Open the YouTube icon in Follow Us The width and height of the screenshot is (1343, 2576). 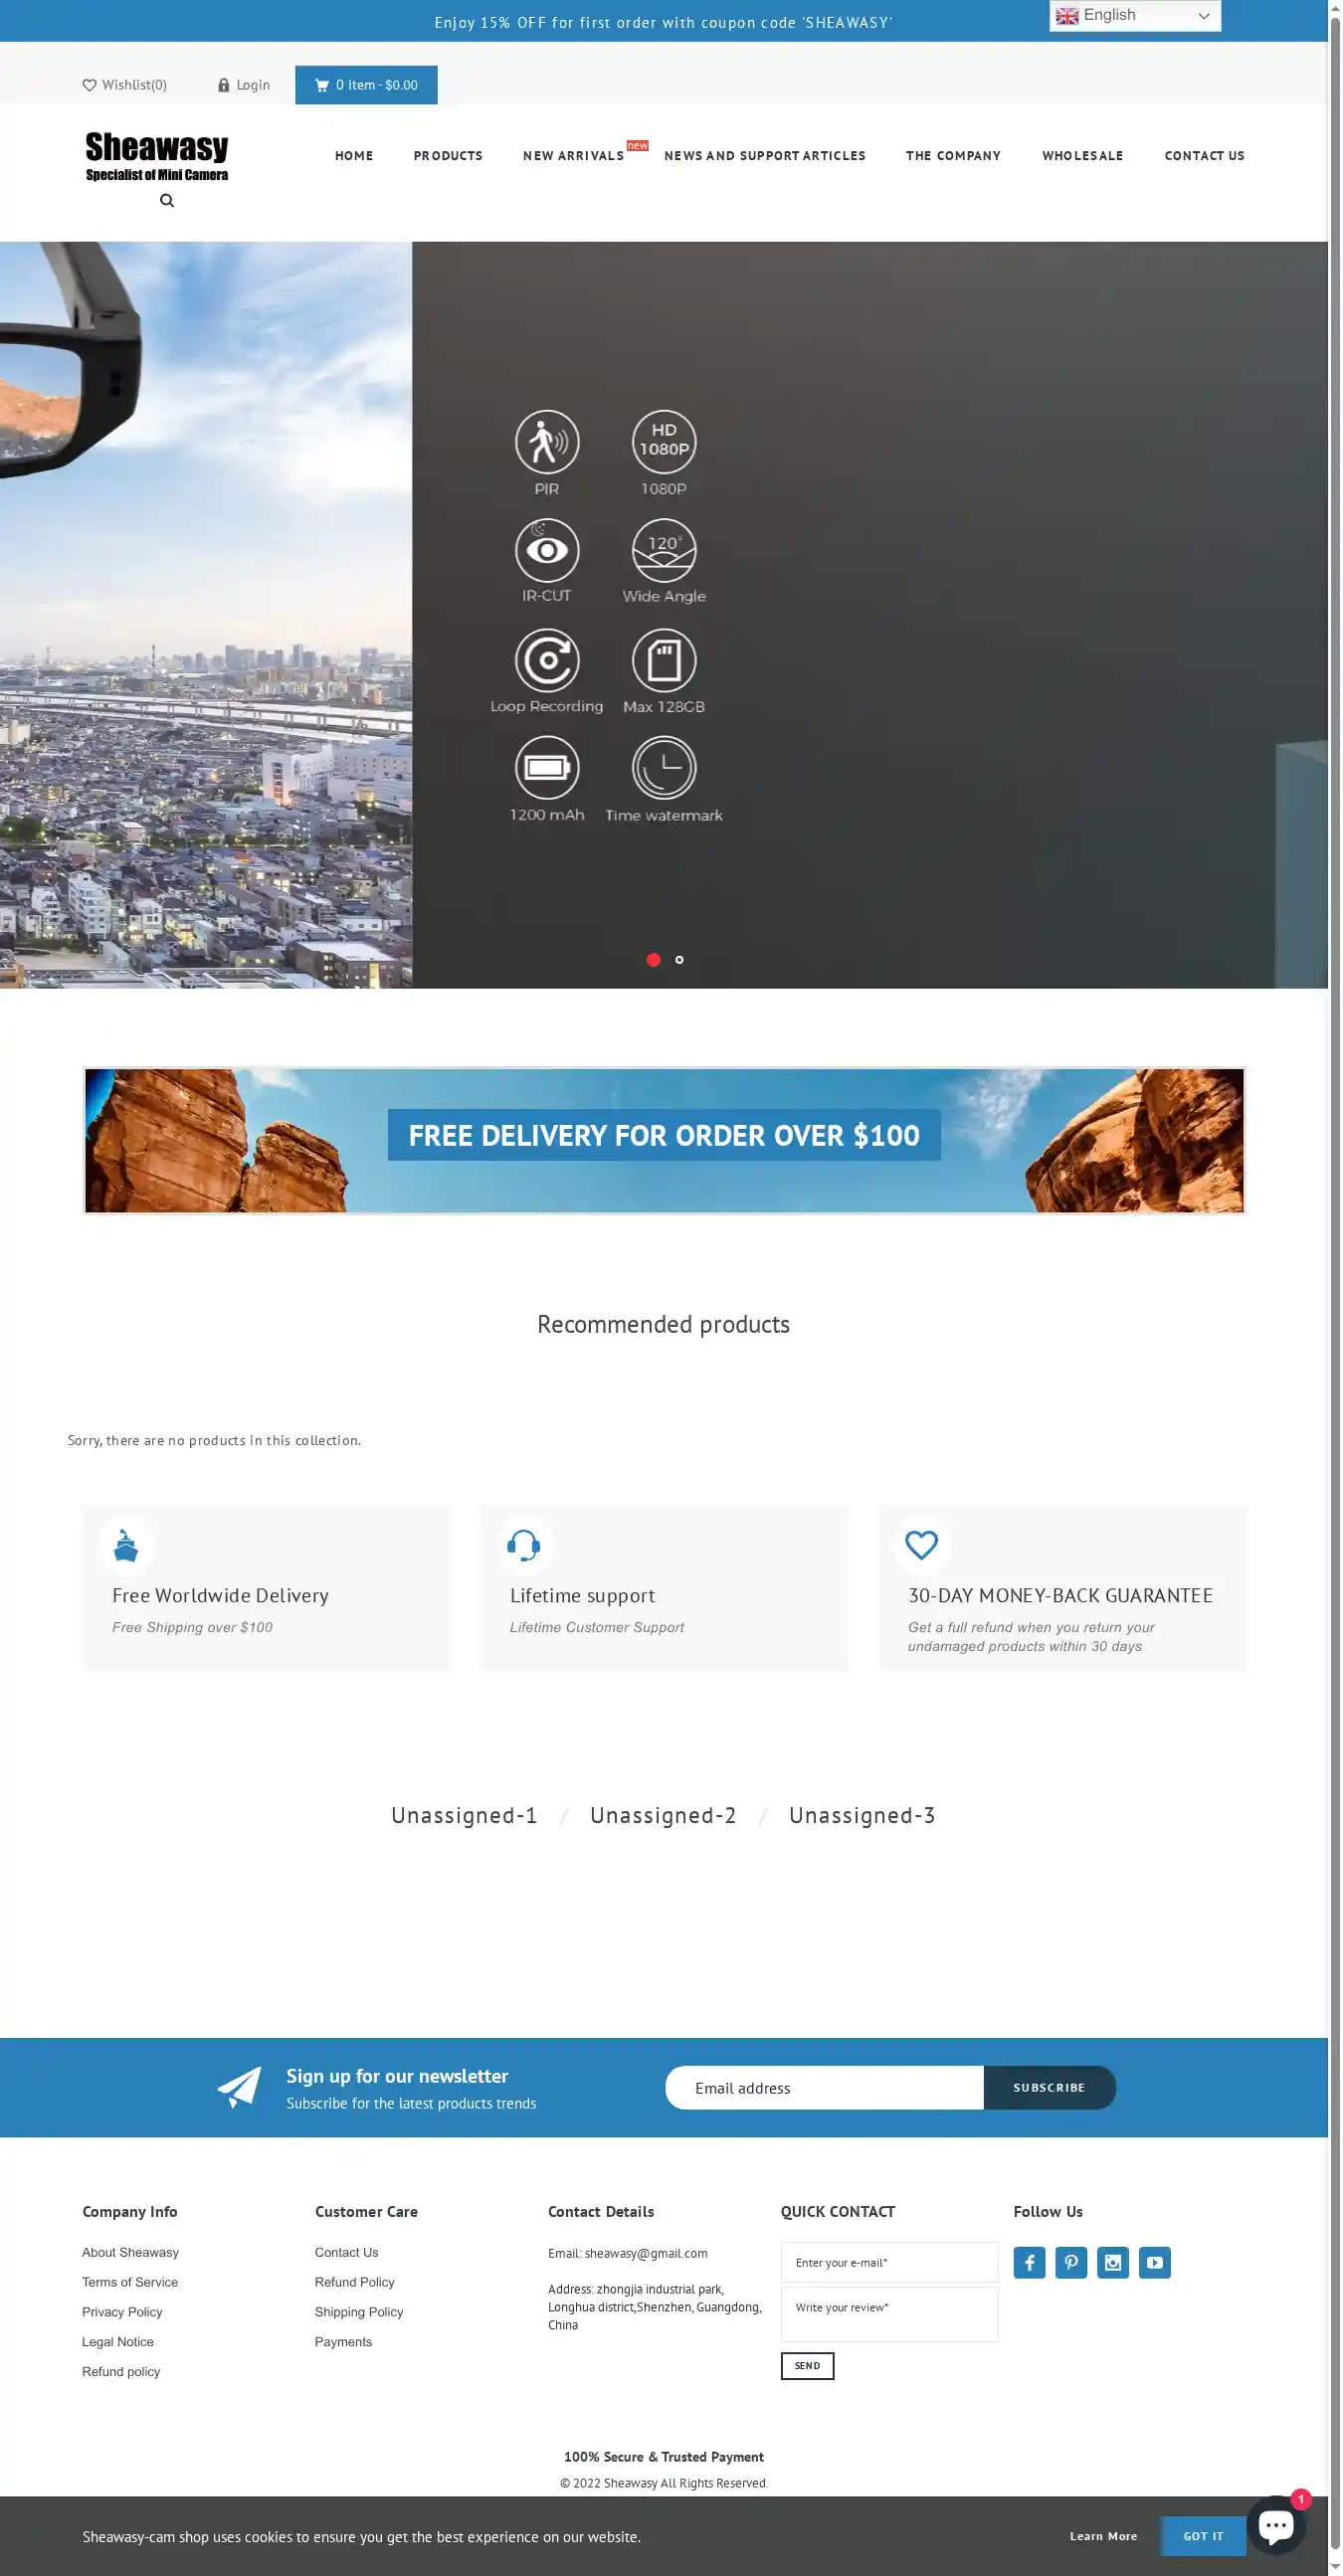click(x=1154, y=2262)
